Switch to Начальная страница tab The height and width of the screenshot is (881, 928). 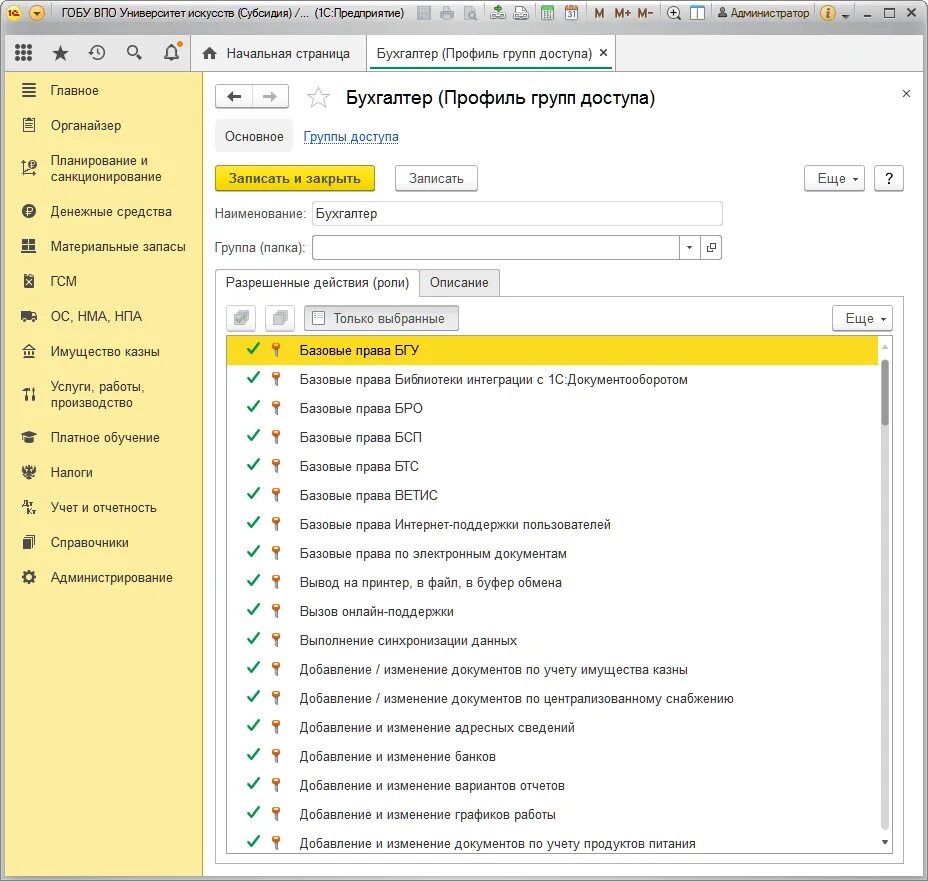[276, 53]
